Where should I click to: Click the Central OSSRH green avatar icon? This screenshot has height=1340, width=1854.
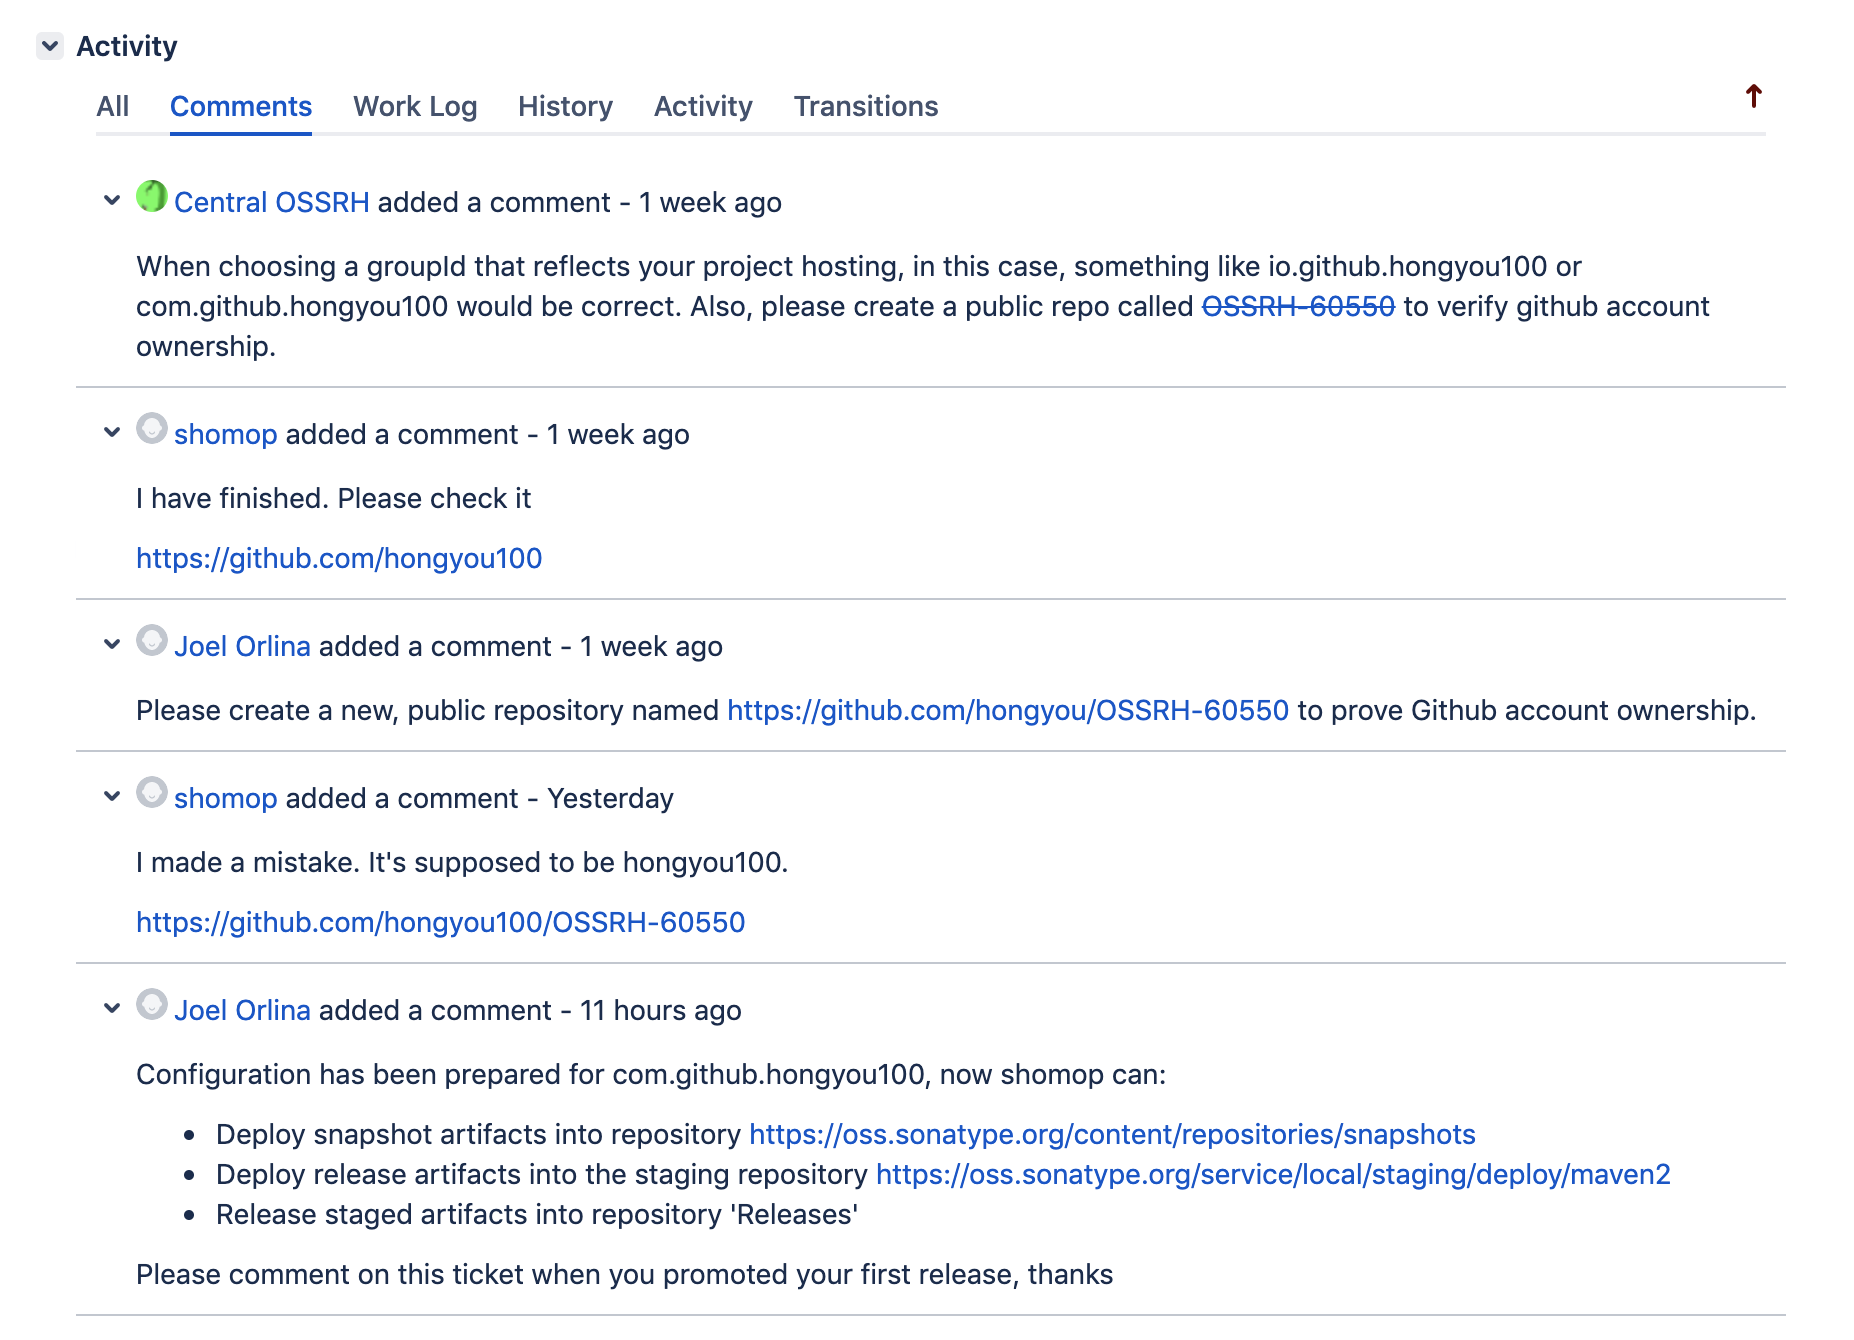coord(151,196)
